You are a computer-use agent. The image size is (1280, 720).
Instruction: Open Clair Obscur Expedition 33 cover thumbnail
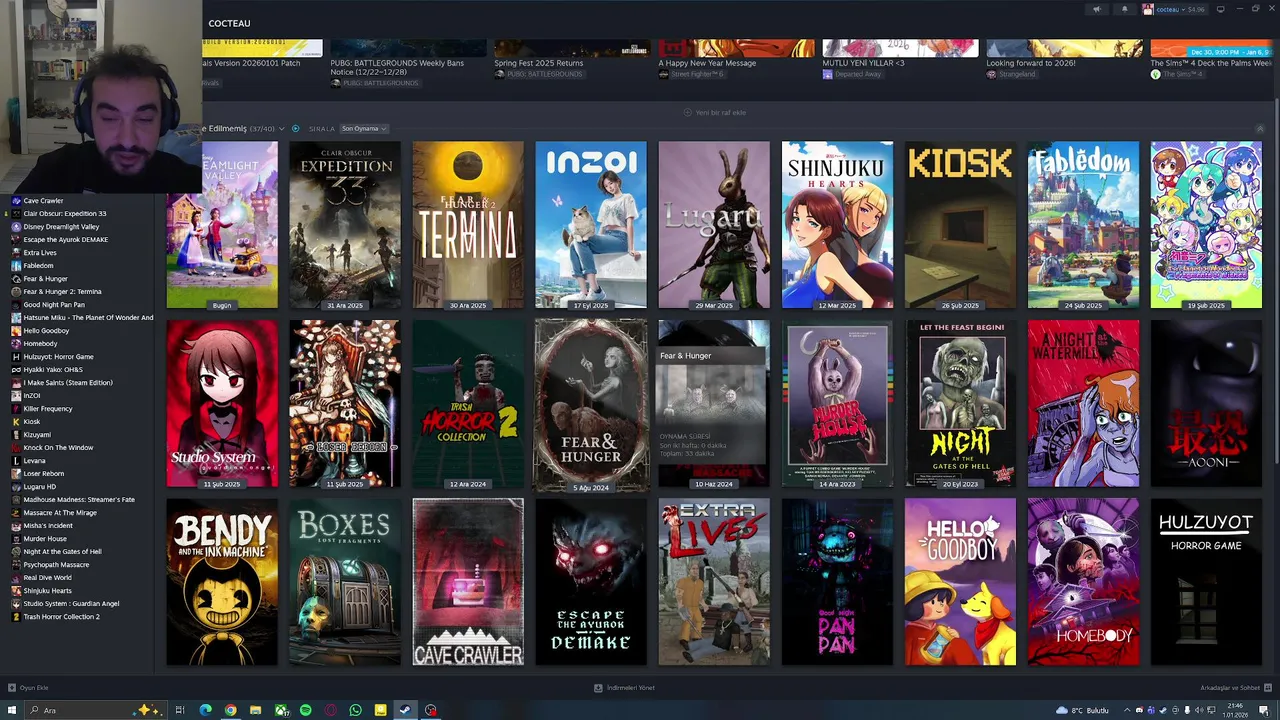(x=345, y=225)
